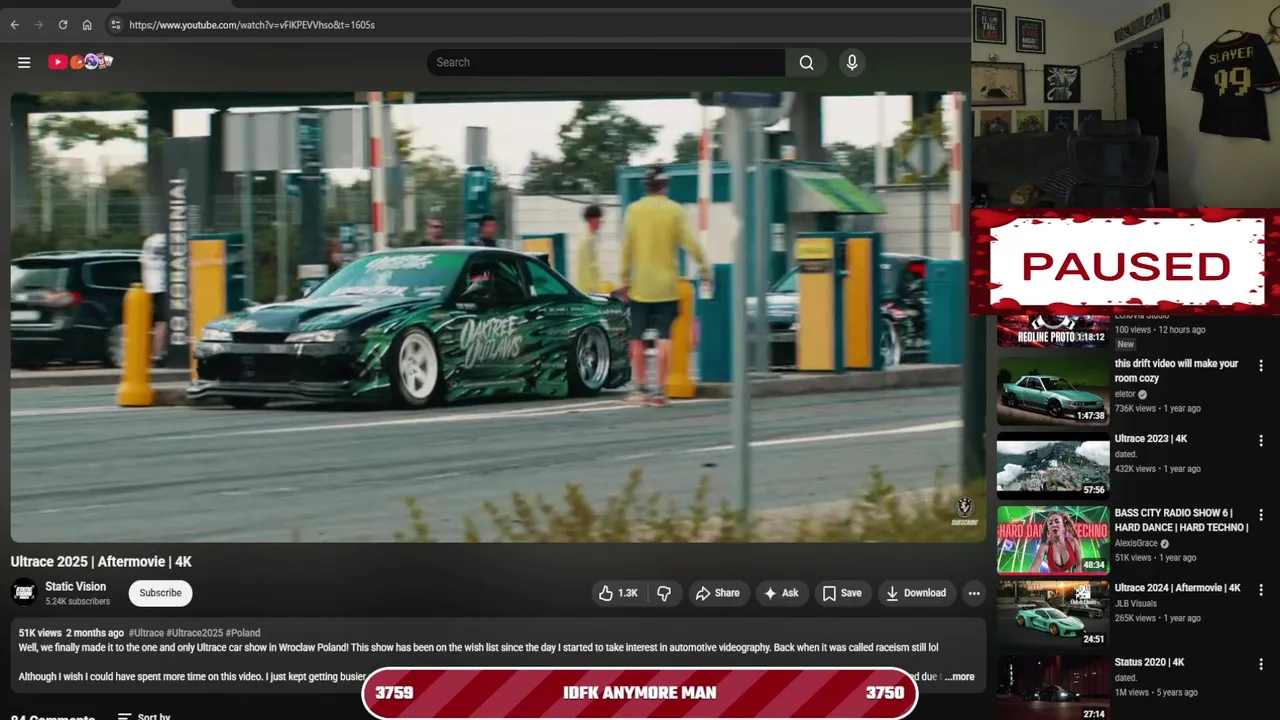Dislike the video with thumbs-down
This screenshot has width=1280, height=720.
(664, 593)
